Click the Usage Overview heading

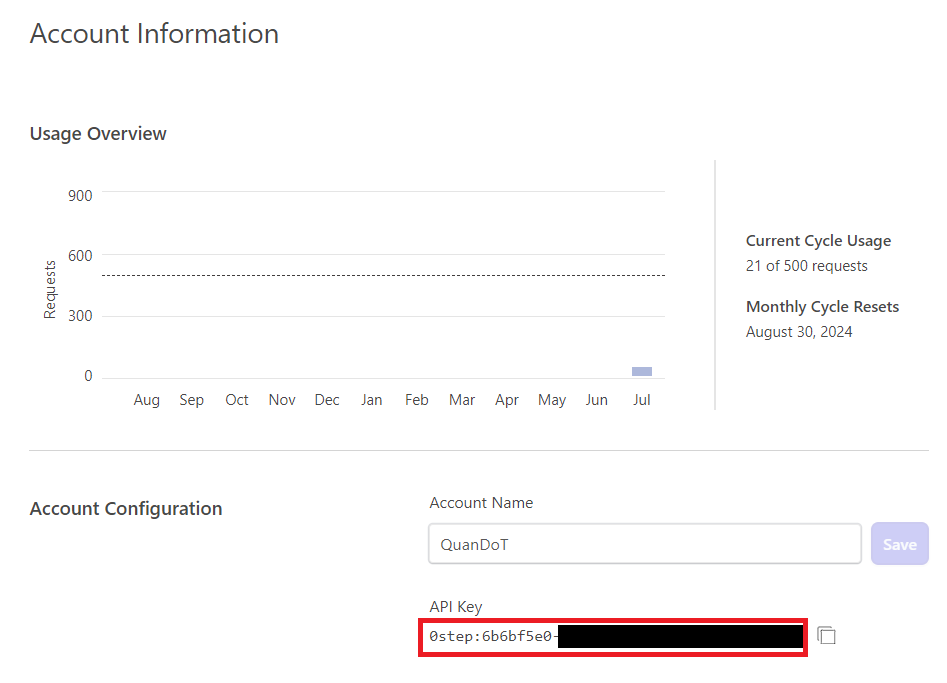point(97,133)
